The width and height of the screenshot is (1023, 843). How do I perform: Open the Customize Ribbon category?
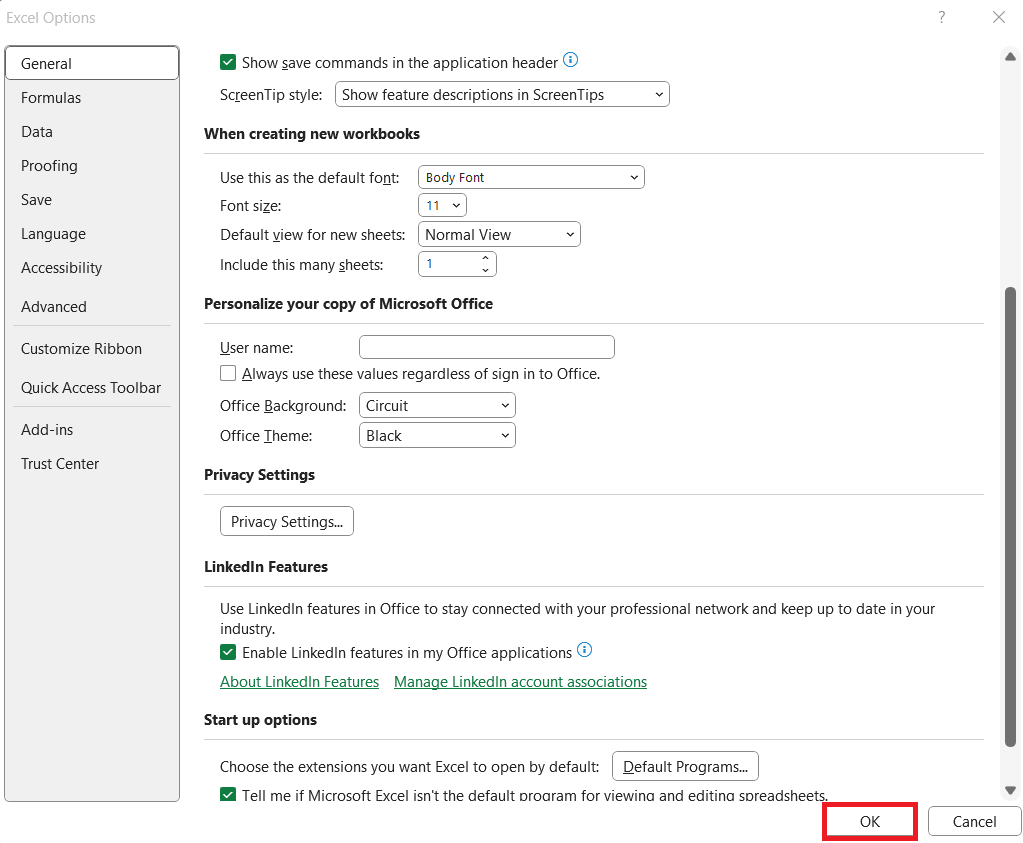(92, 348)
